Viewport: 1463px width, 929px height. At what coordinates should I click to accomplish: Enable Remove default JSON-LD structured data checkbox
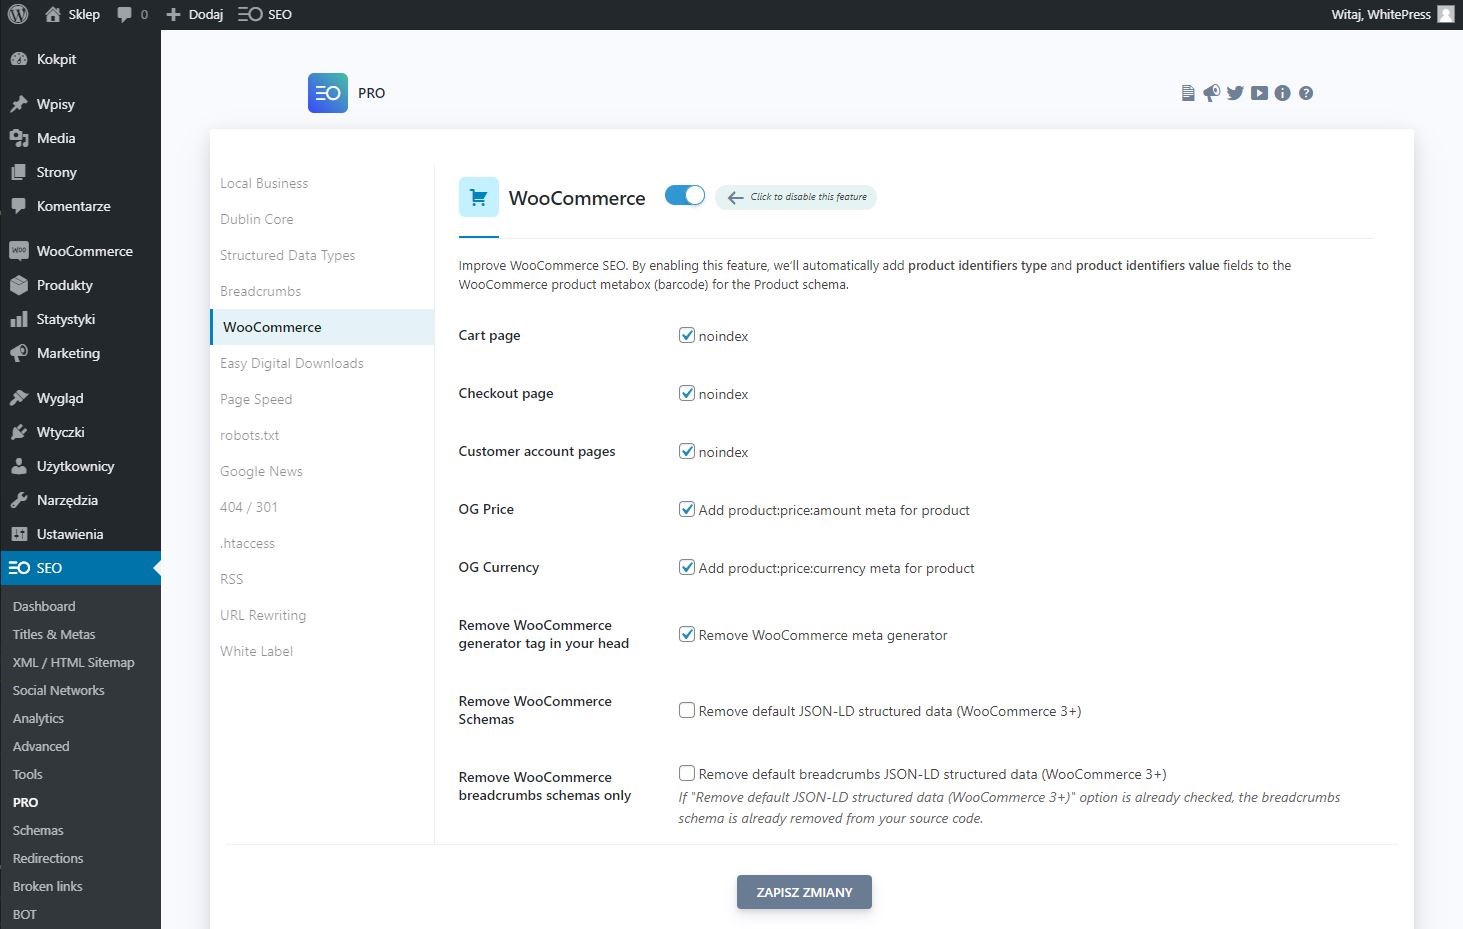coord(687,710)
